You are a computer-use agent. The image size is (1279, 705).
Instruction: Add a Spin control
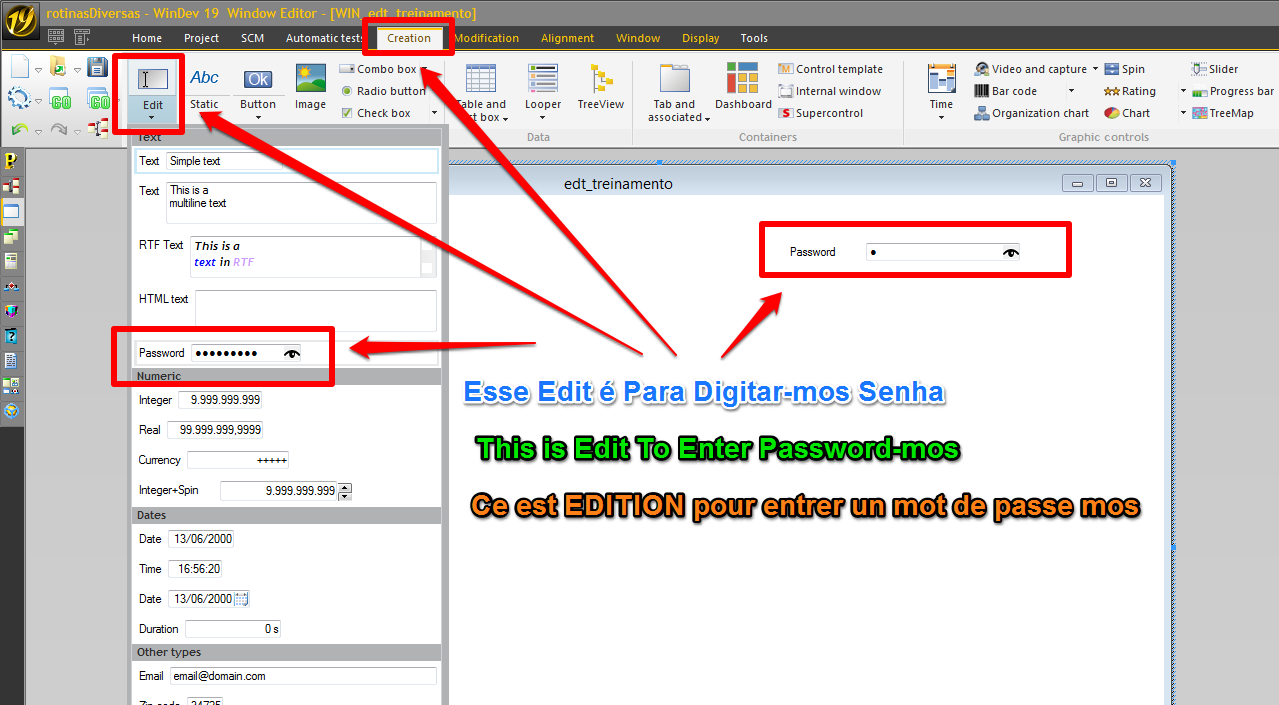pyautogui.click(x=1125, y=69)
